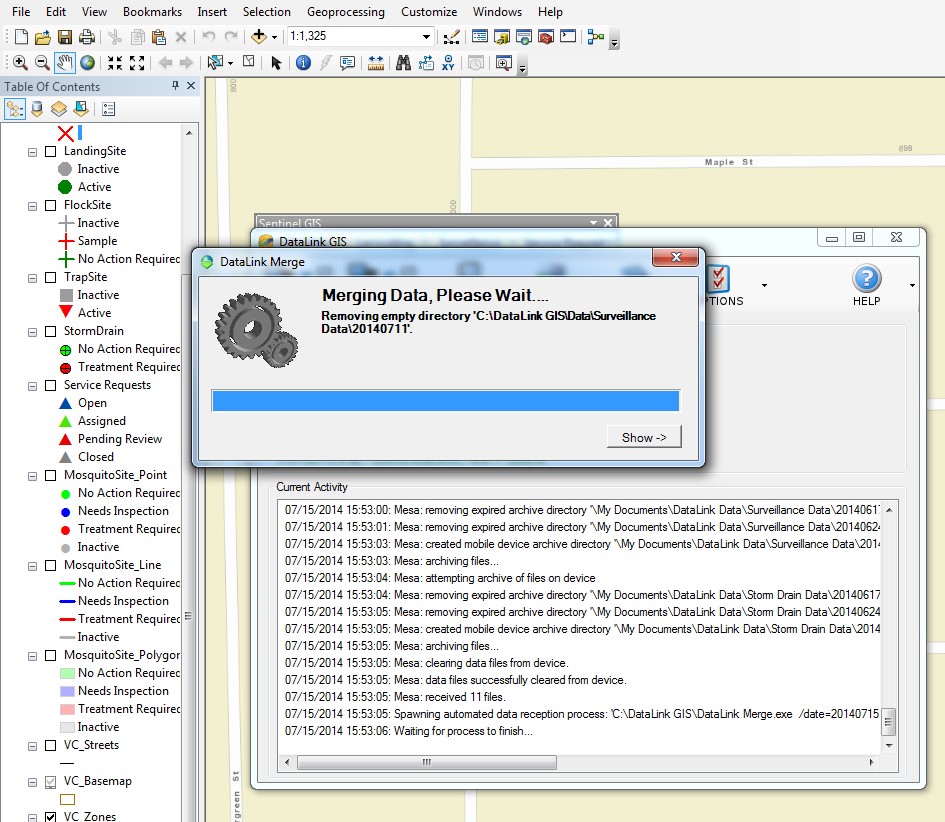Zoom to Full Extent globe
Screen dimensions: 945x822
tap(87, 62)
